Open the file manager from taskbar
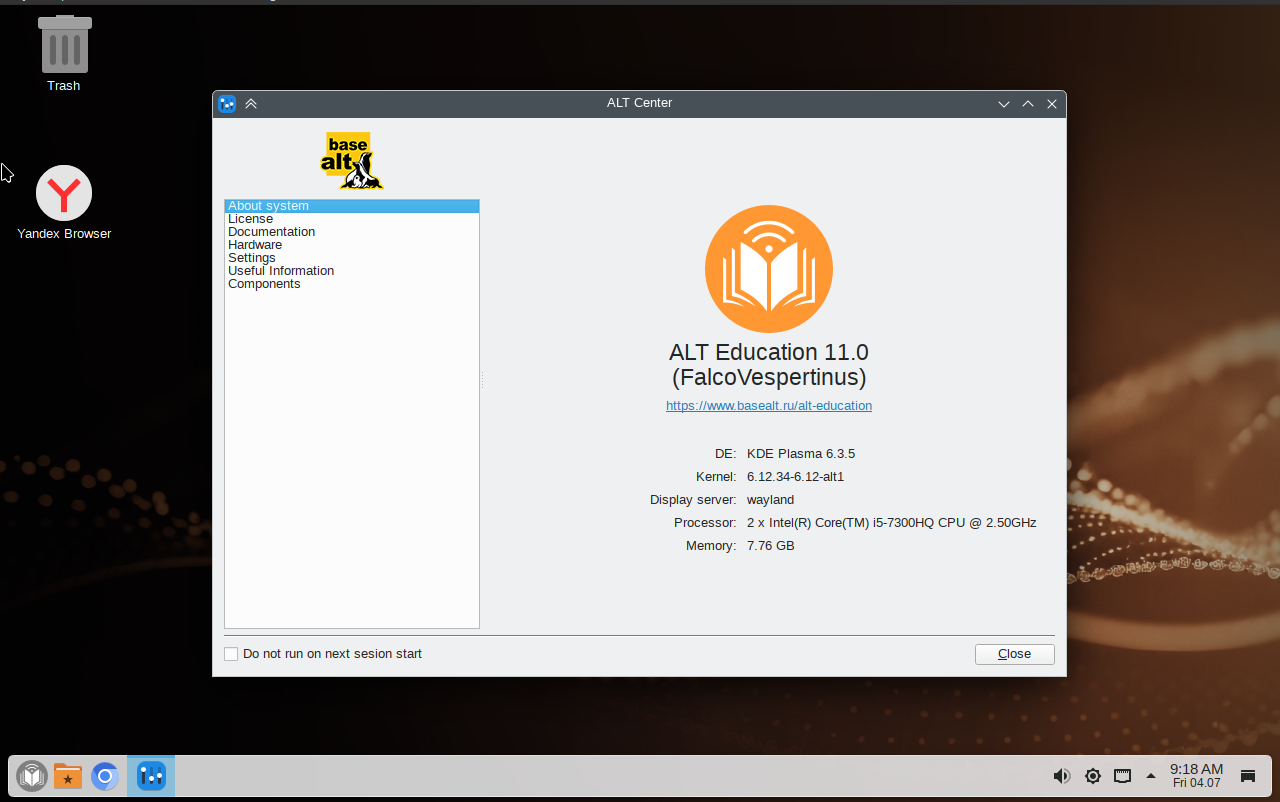The width and height of the screenshot is (1280, 802). tap(68, 776)
